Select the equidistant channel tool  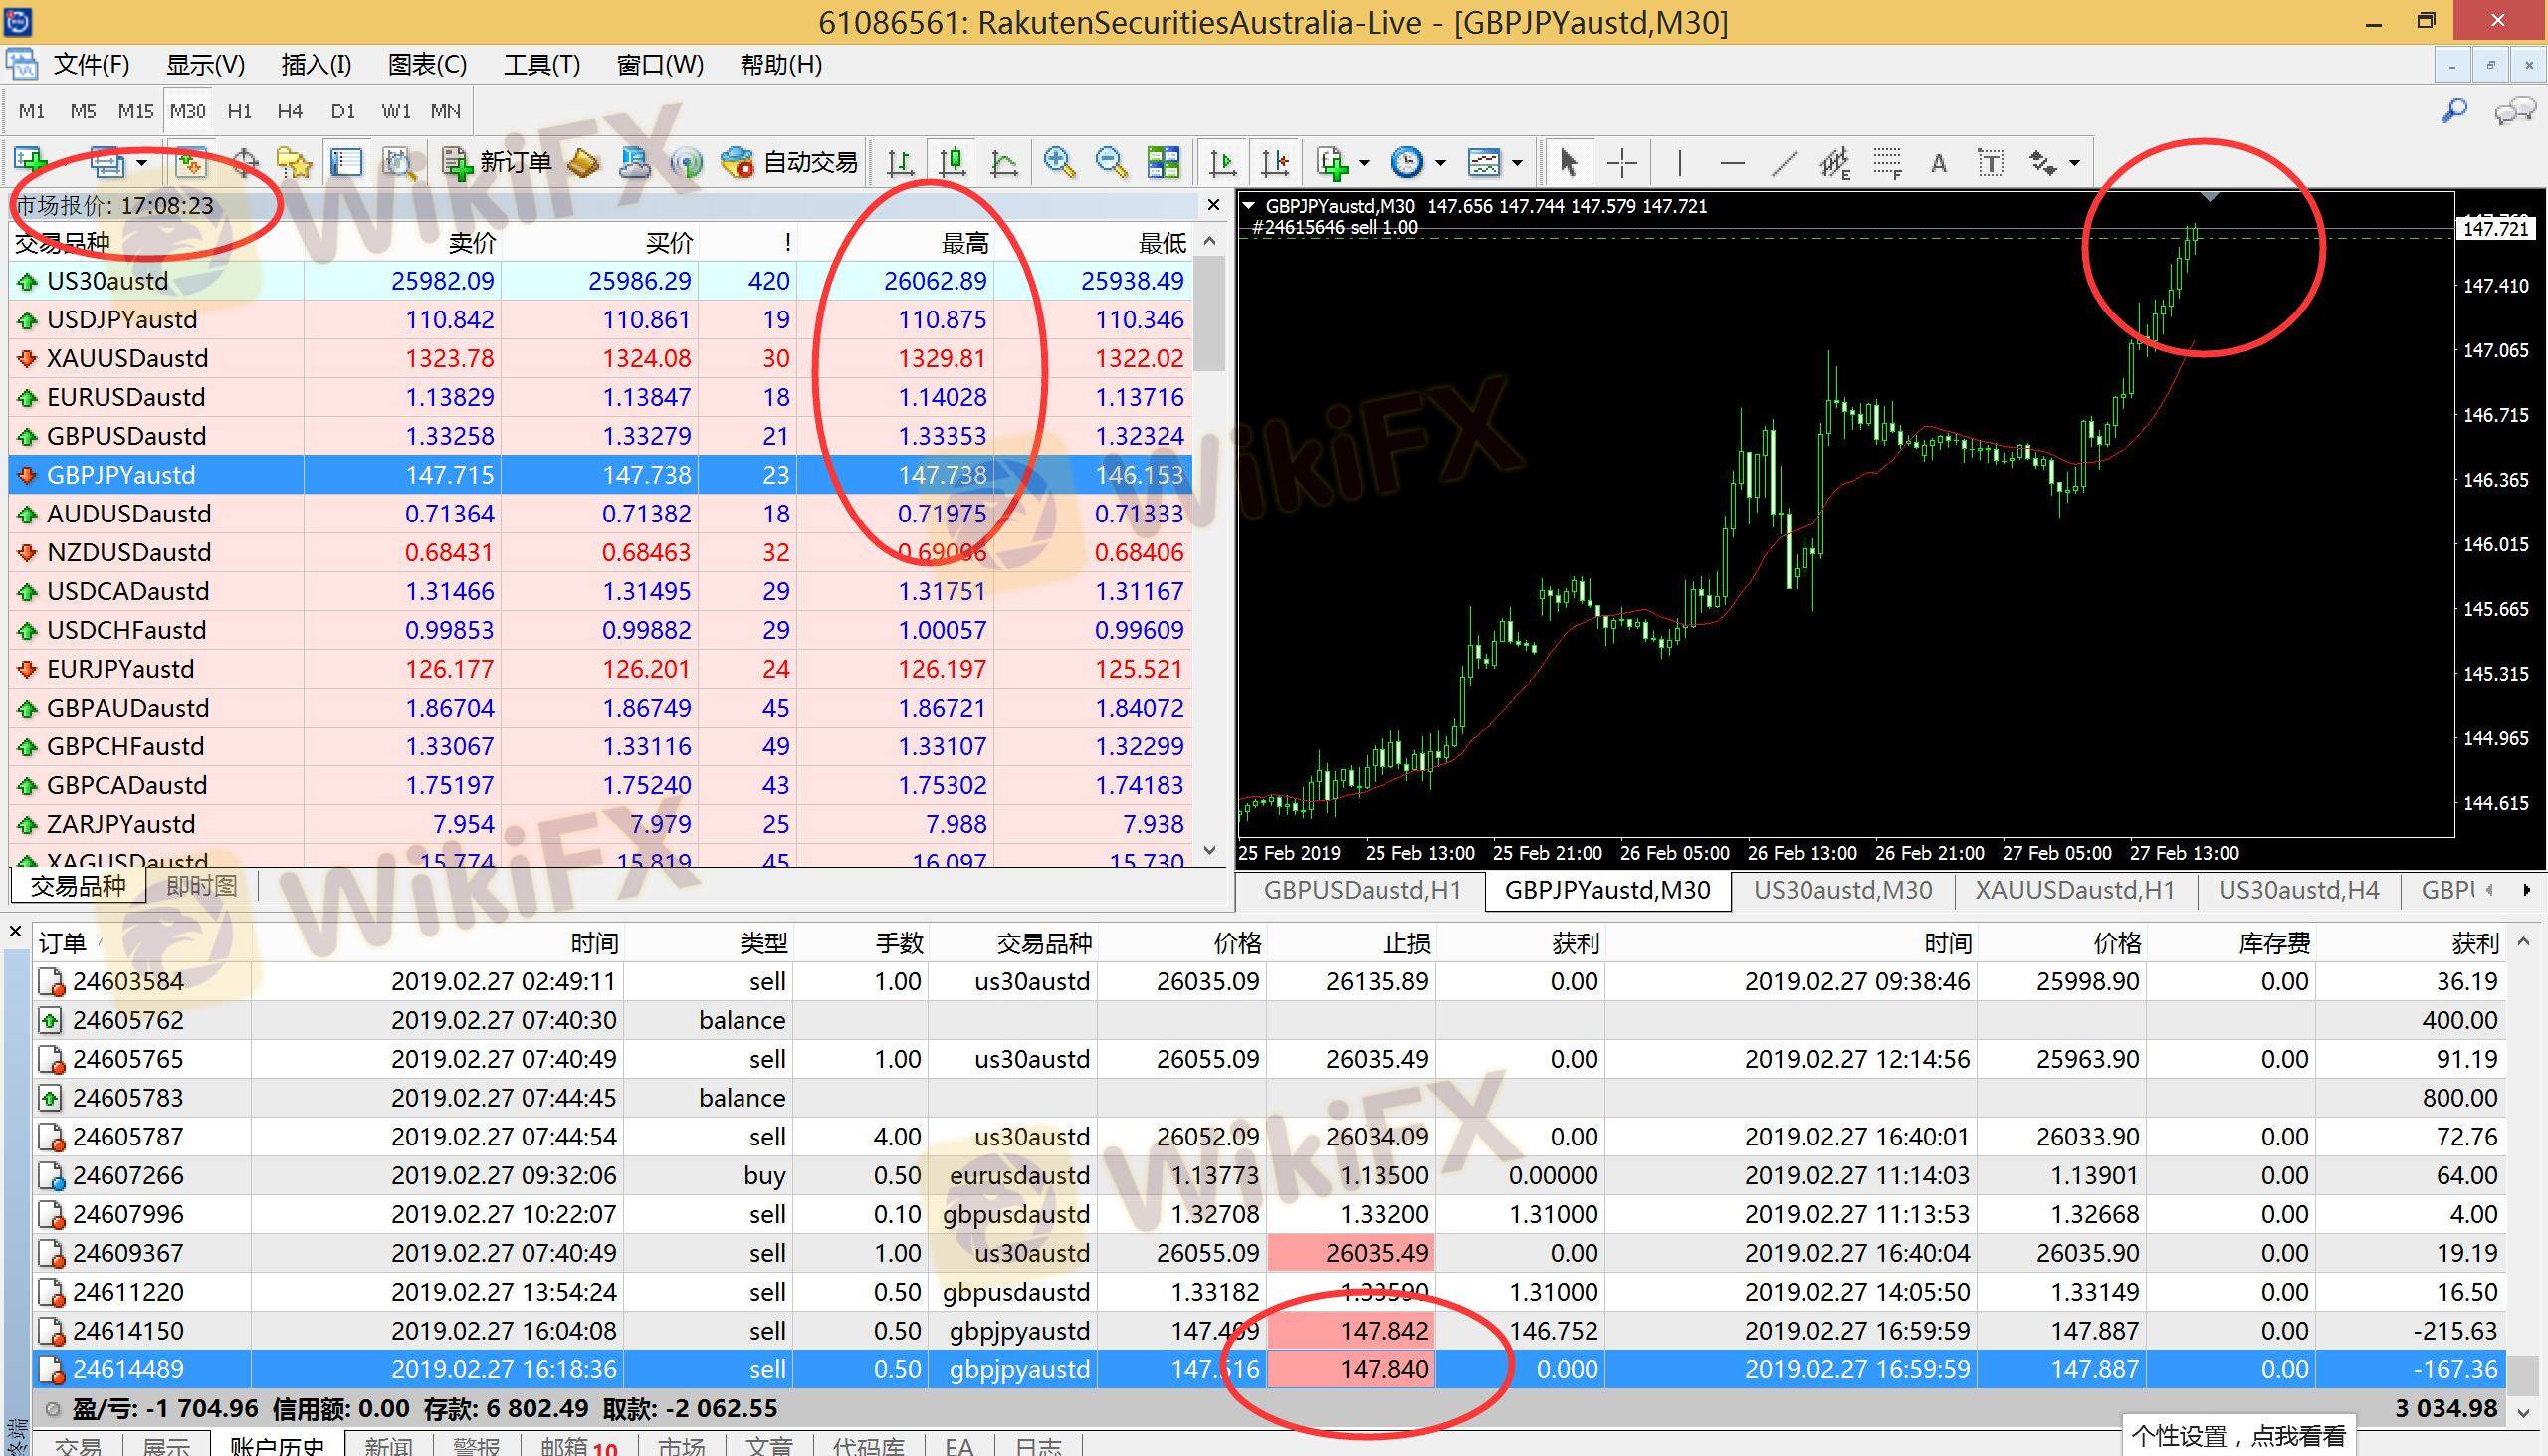(1835, 162)
